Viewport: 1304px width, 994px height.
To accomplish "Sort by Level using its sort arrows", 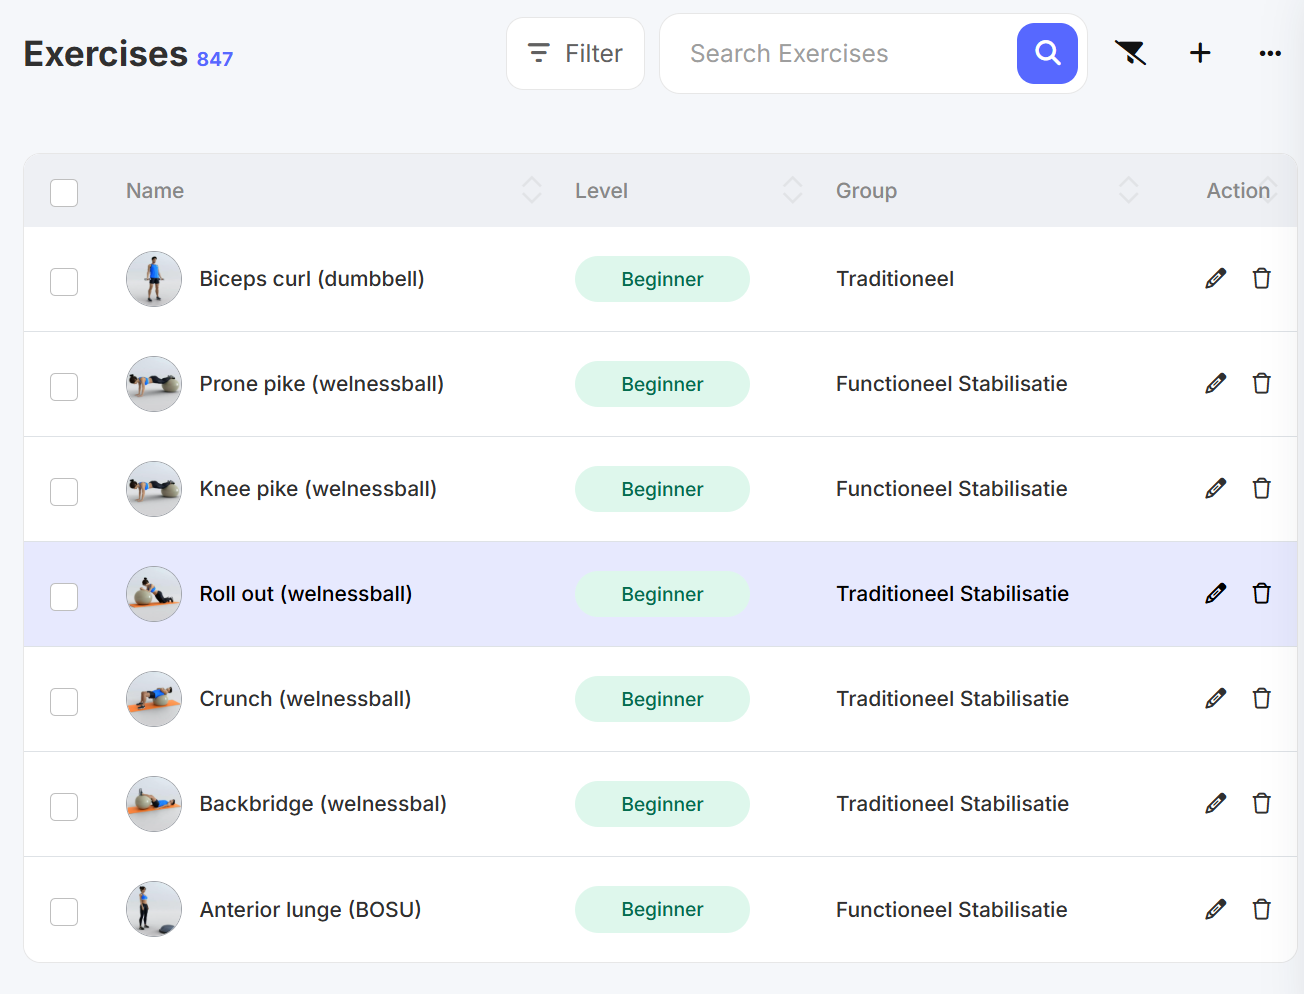I will 793,190.
